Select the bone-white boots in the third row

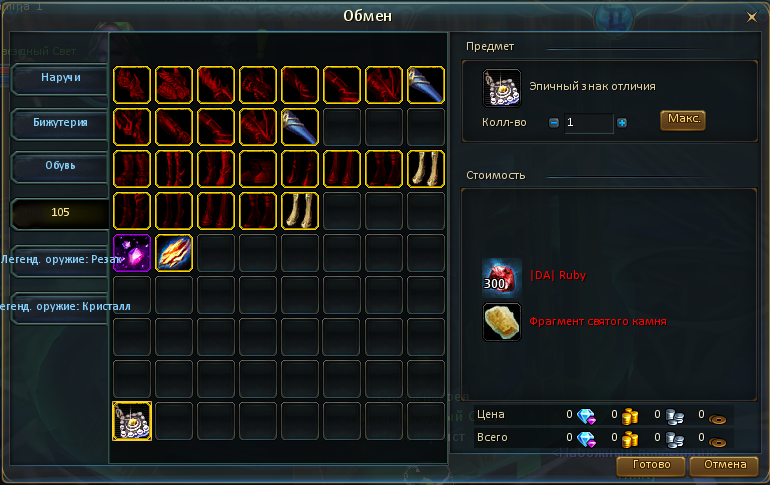pos(426,169)
